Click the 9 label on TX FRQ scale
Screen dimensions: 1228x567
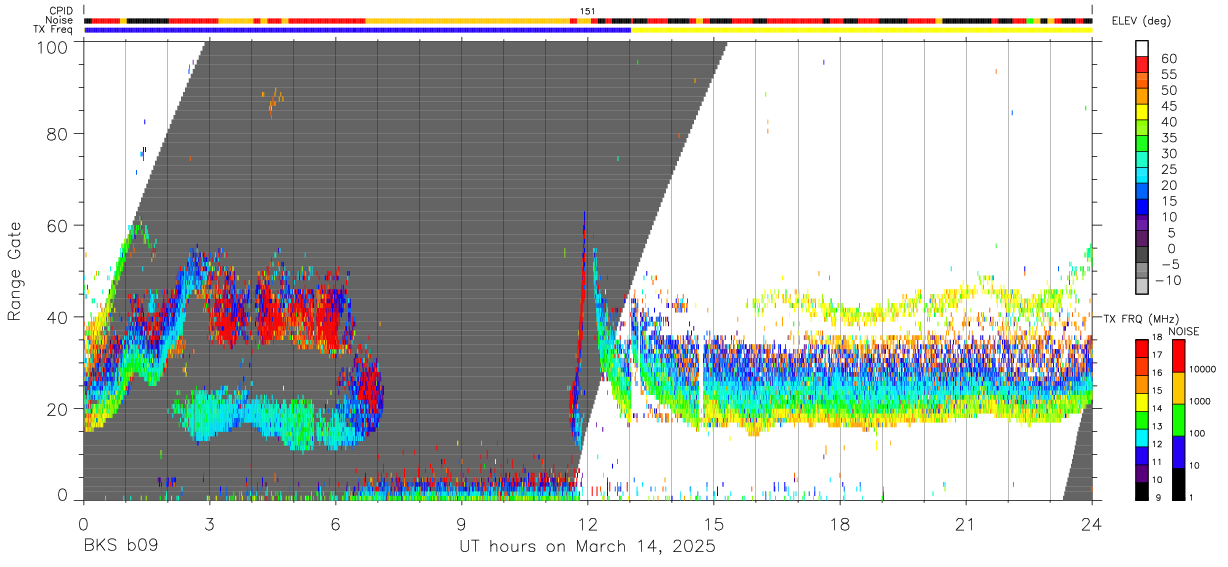point(1158,497)
